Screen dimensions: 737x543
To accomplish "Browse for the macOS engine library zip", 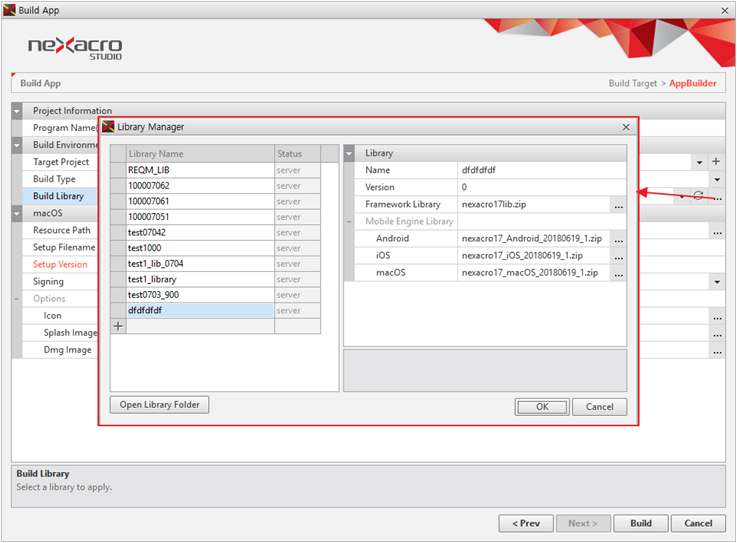I will click(619, 273).
